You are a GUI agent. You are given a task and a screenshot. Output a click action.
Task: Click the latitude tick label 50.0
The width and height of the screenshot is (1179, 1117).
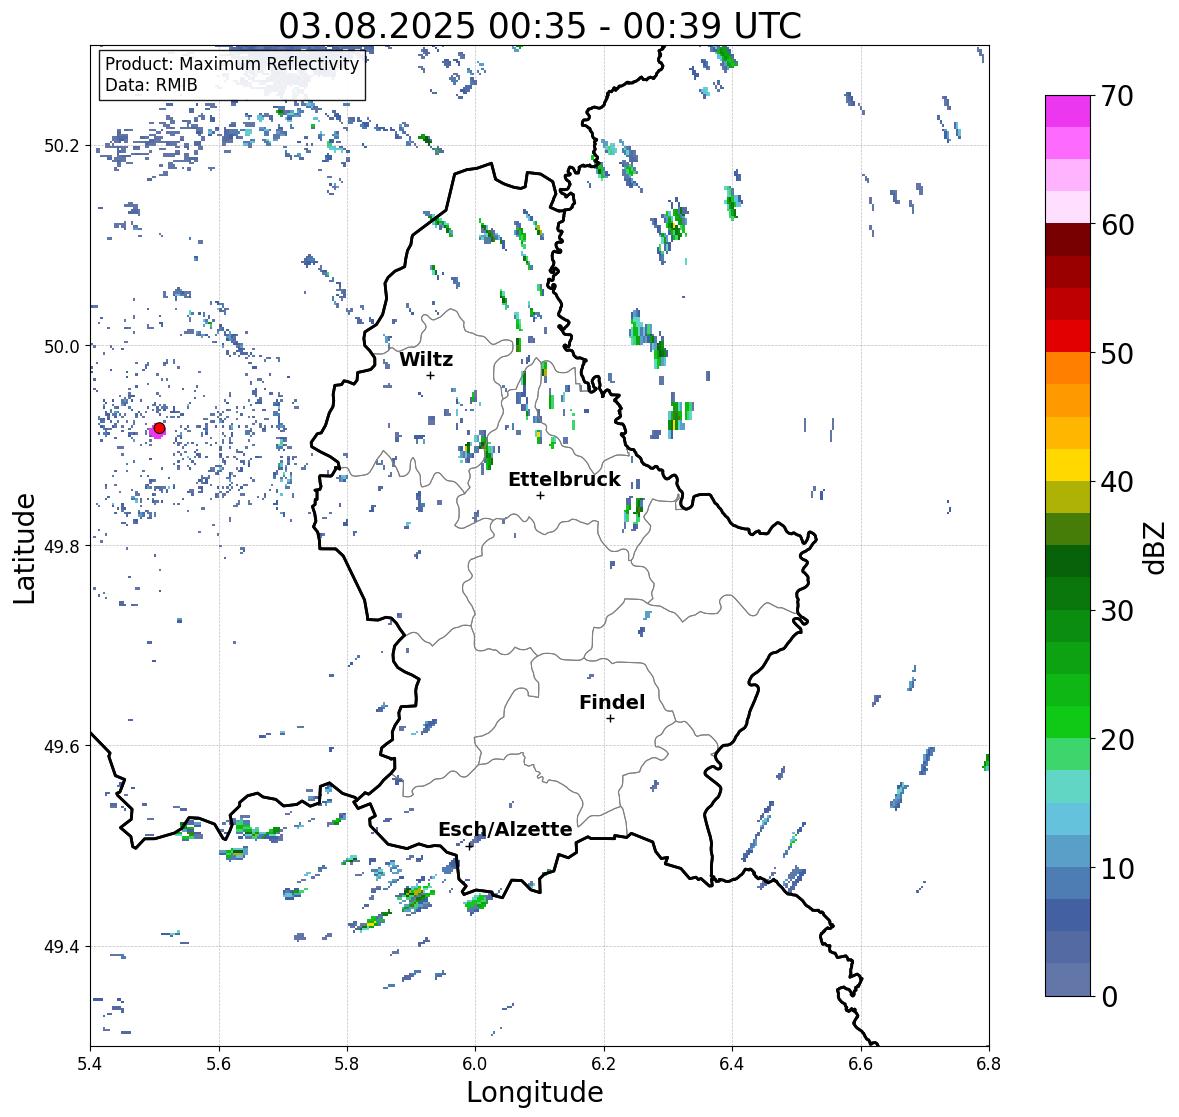62,347
